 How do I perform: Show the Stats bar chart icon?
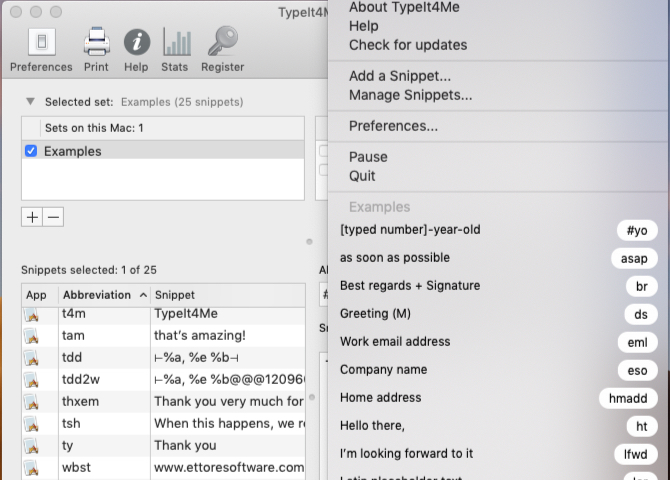pyautogui.click(x=175, y=50)
